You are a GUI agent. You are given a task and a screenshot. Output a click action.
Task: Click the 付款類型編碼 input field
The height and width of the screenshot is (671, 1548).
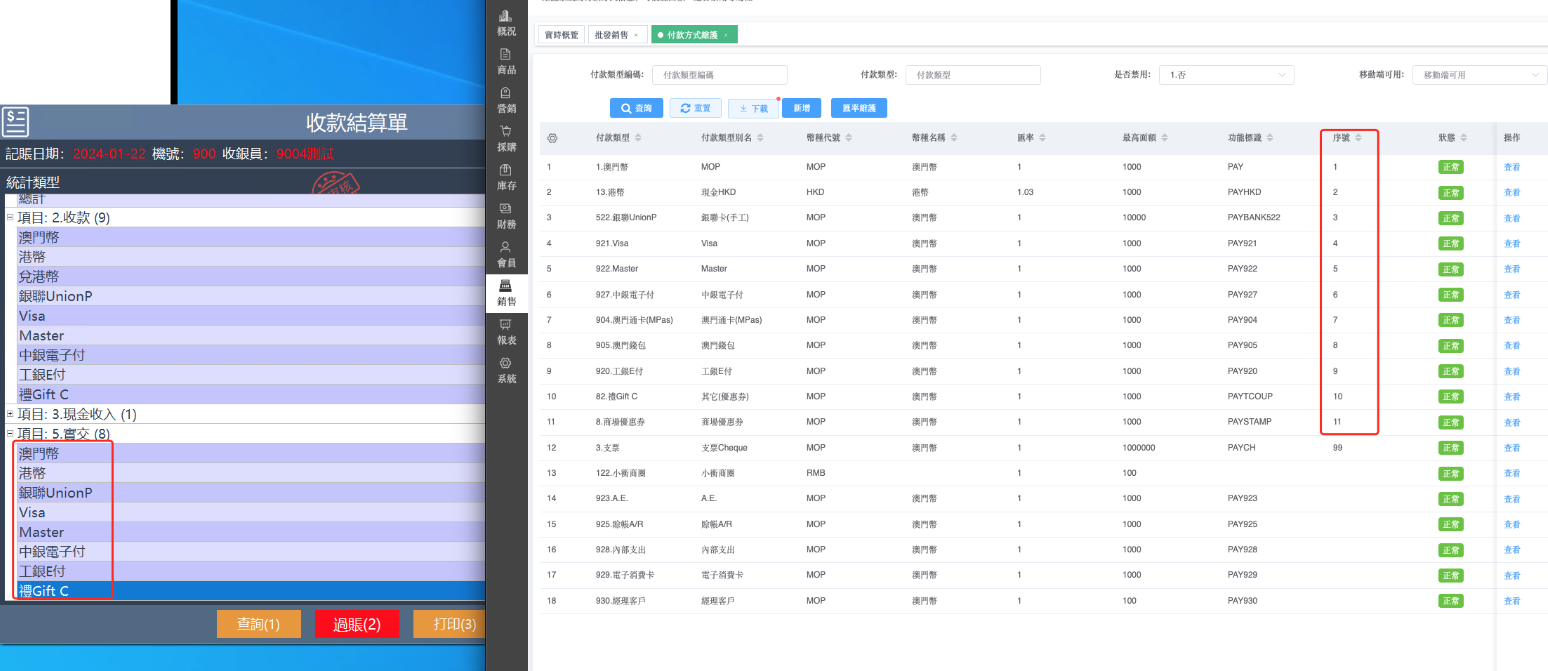click(719, 75)
